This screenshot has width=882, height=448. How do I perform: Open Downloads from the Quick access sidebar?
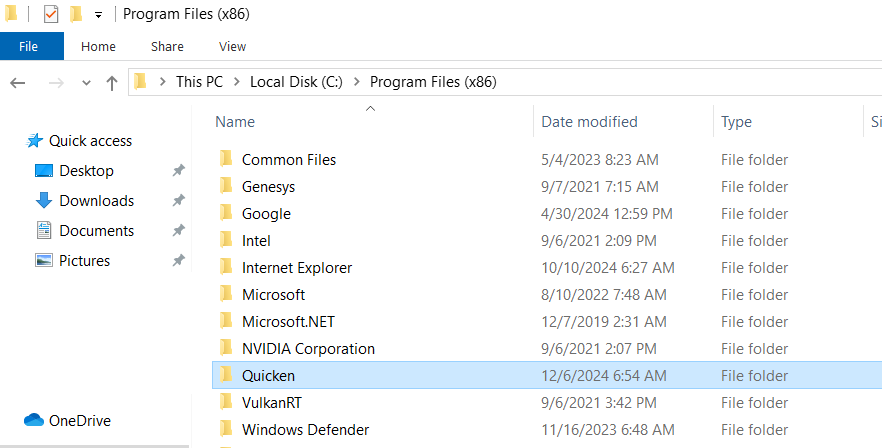(x=96, y=201)
